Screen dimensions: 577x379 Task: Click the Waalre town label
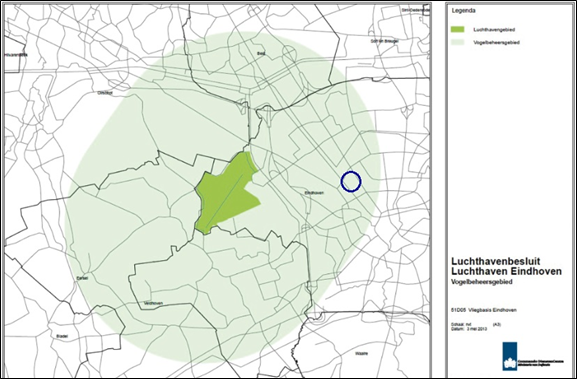click(361, 353)
